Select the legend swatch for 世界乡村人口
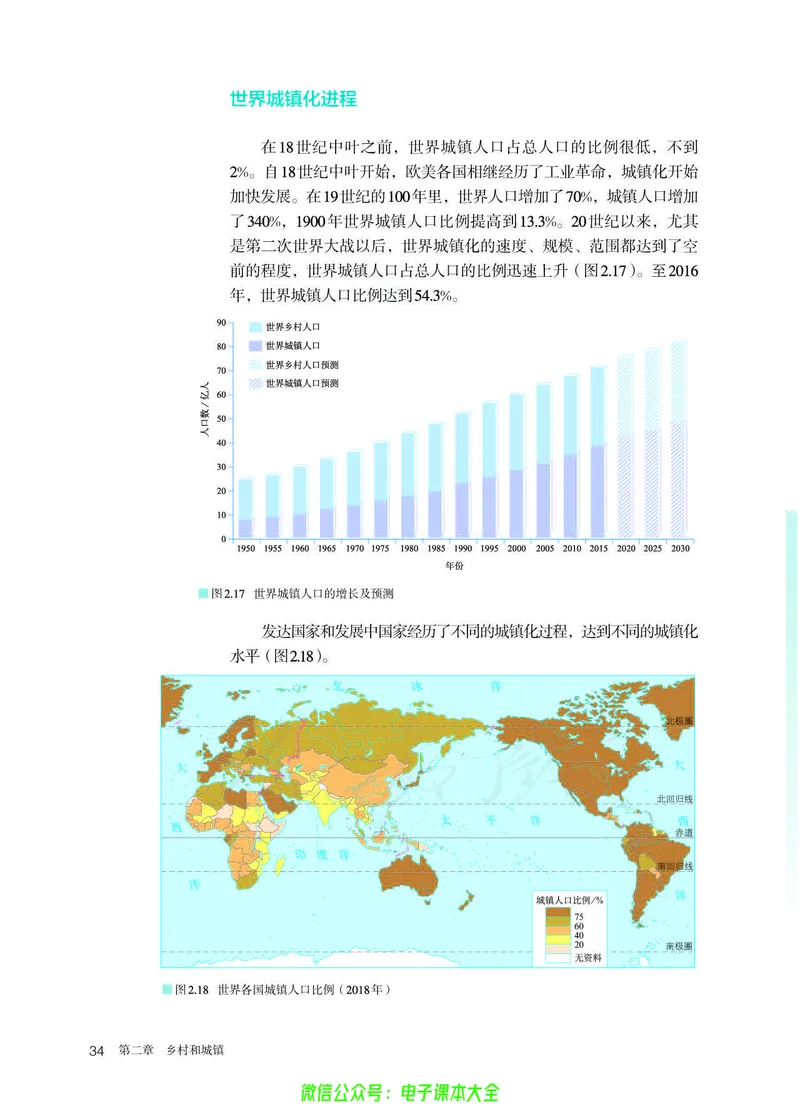The height and width of the screenshot is (1120, 800). coord(255,327)
